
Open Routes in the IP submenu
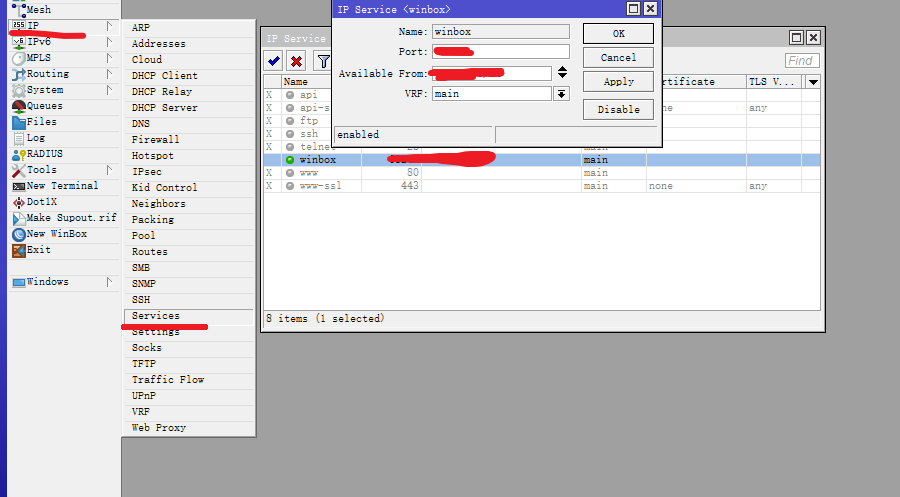coord(188,252)
